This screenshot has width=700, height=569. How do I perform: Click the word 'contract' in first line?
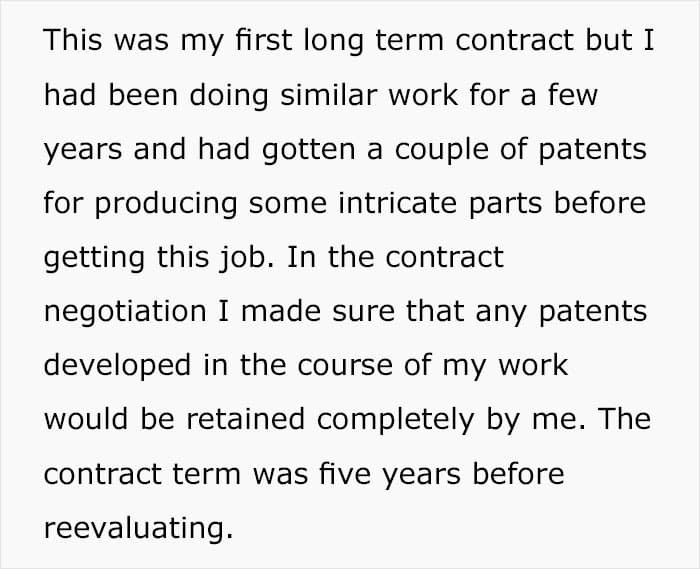pos(515,39)
